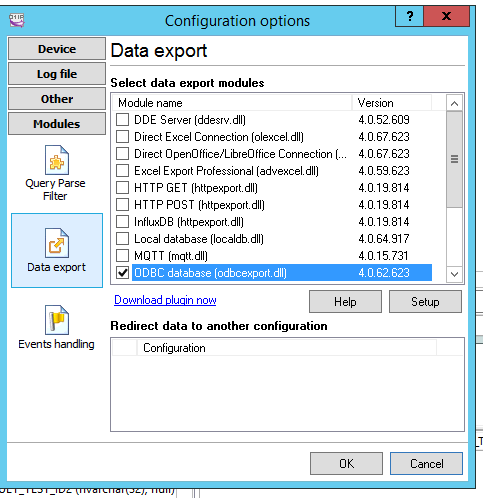Open the Other settings tab
487x498 pixels.
coord(57,99)
